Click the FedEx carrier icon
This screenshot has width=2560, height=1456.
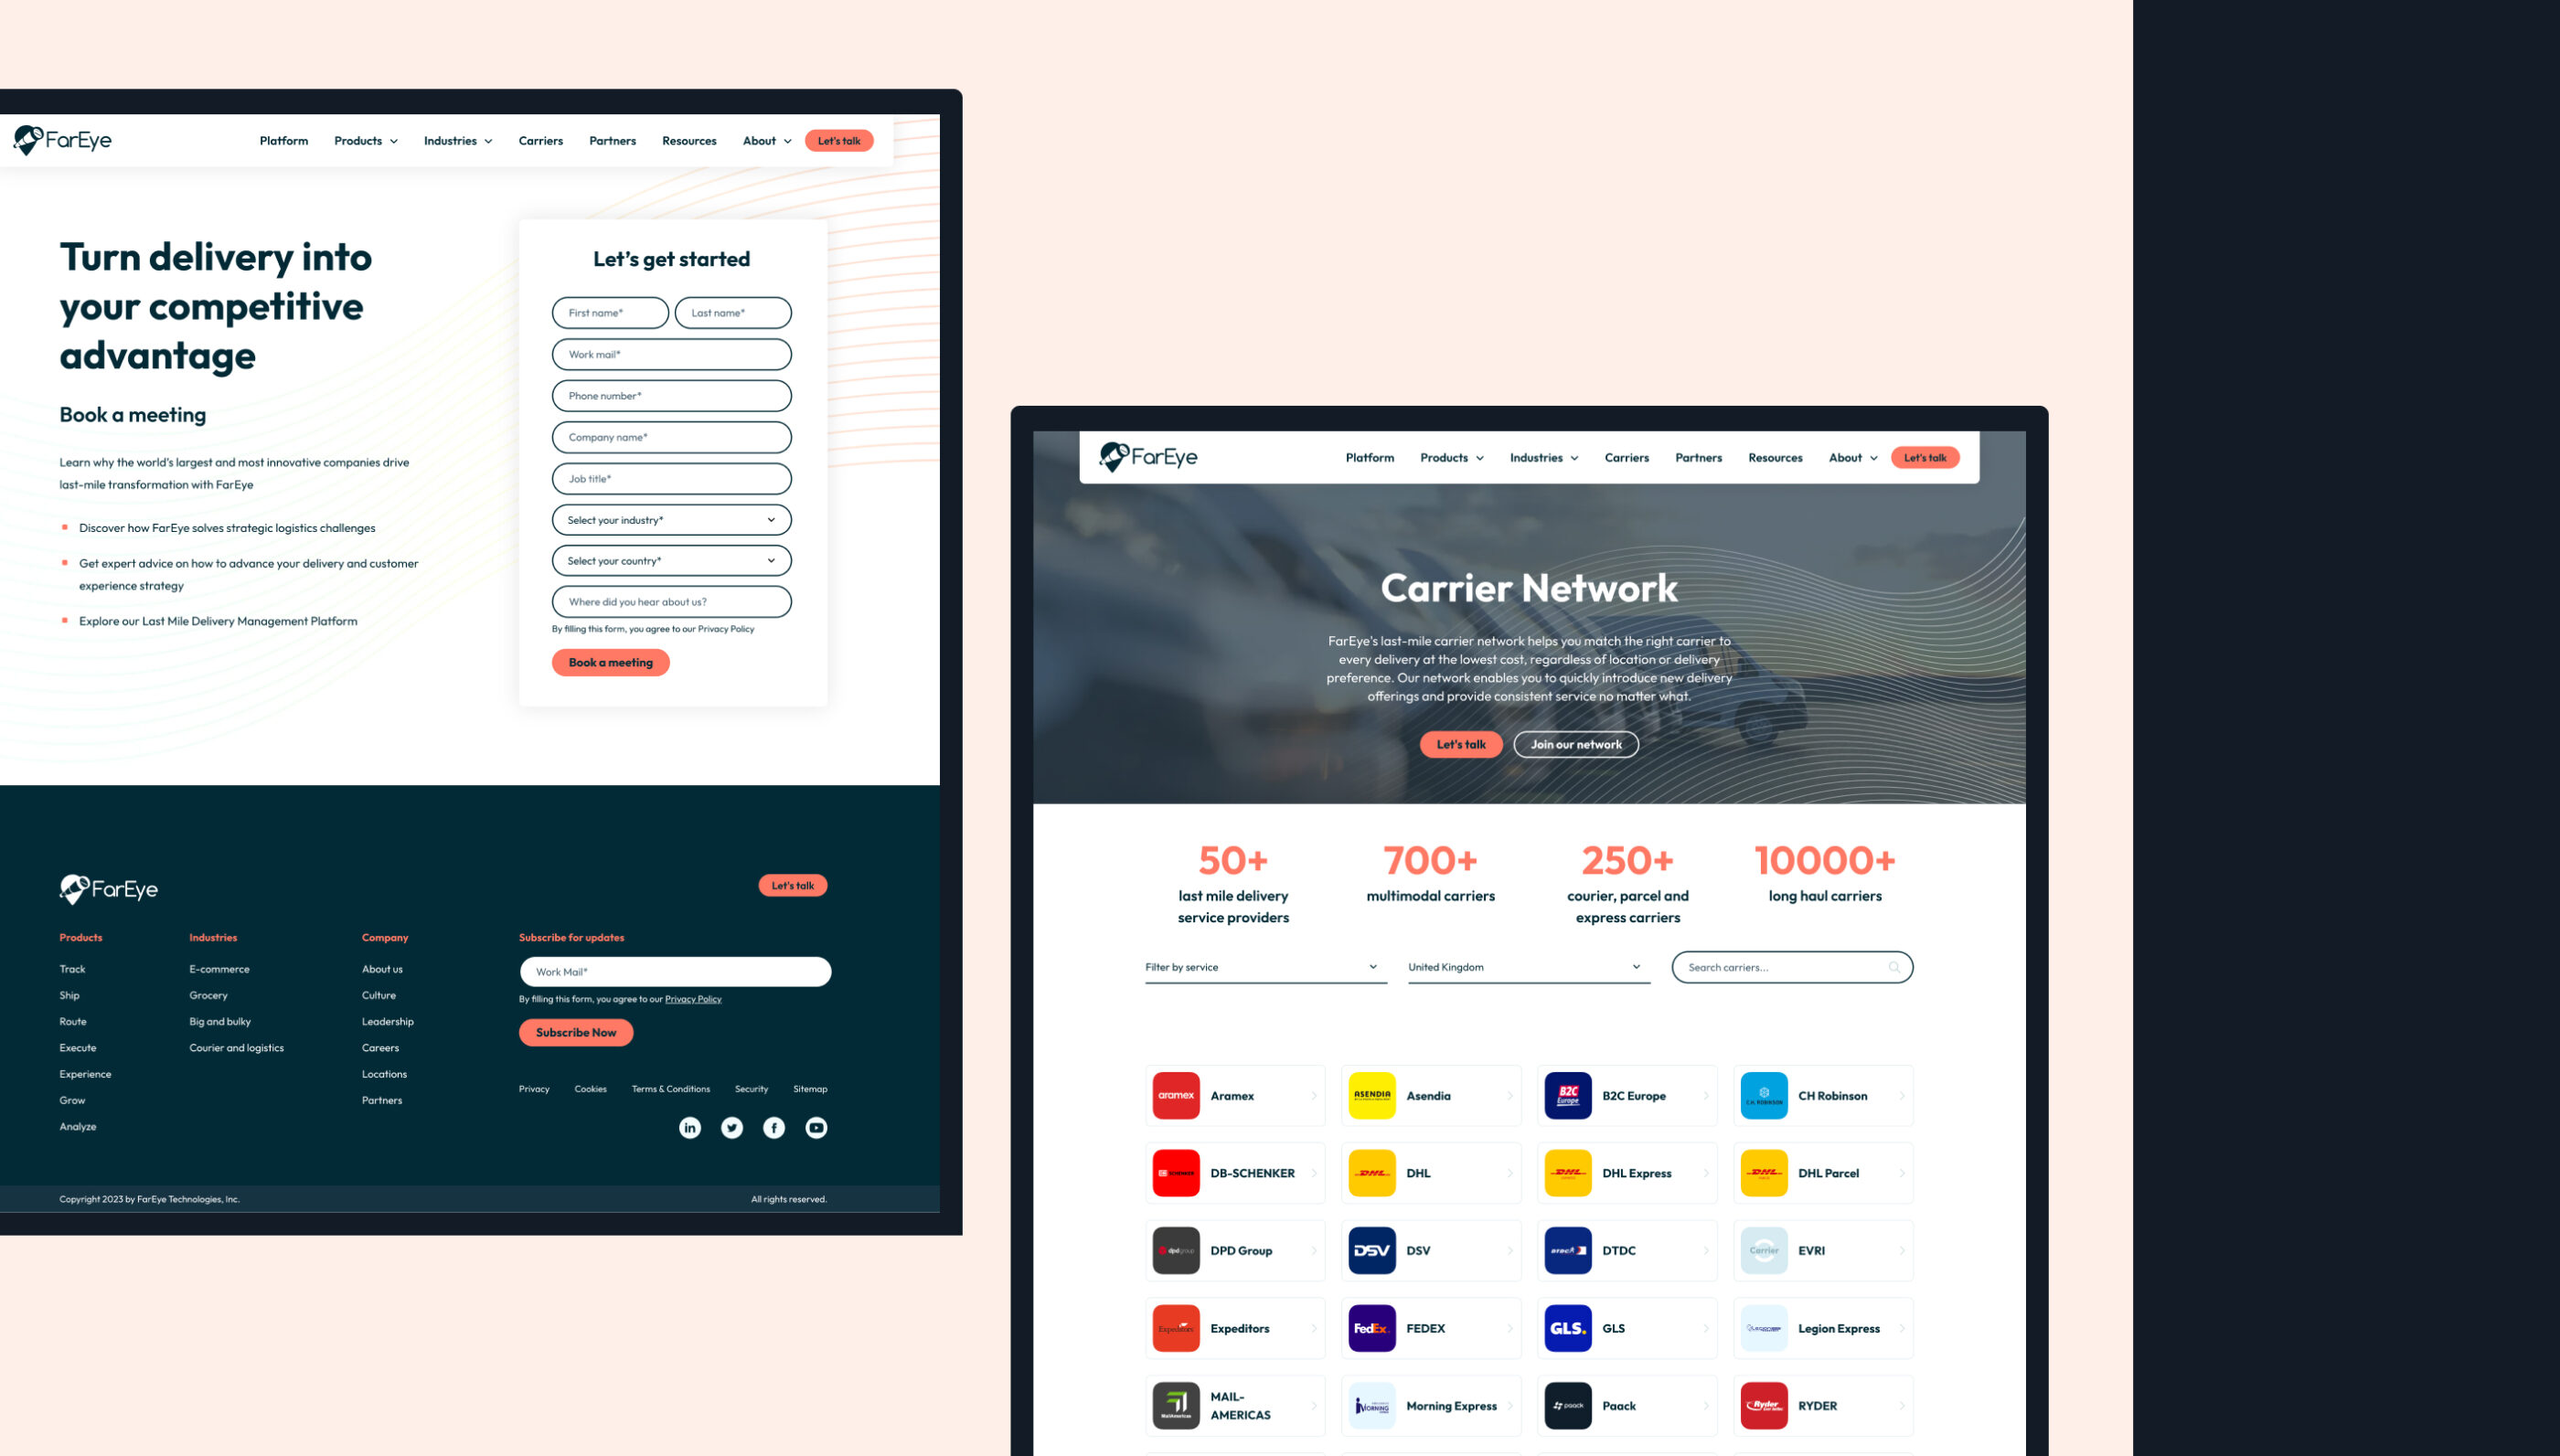coord(1373,1328)
